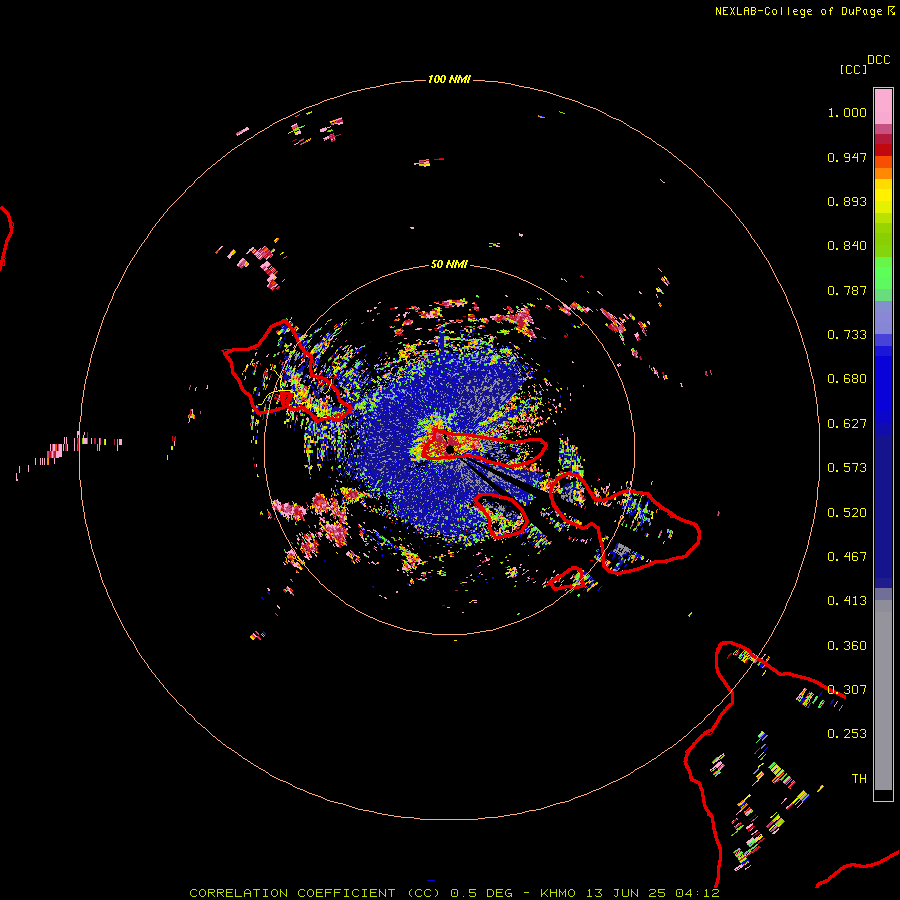
Task: Pick the red swatch near 0.947
Action: [x=883, y=150]
